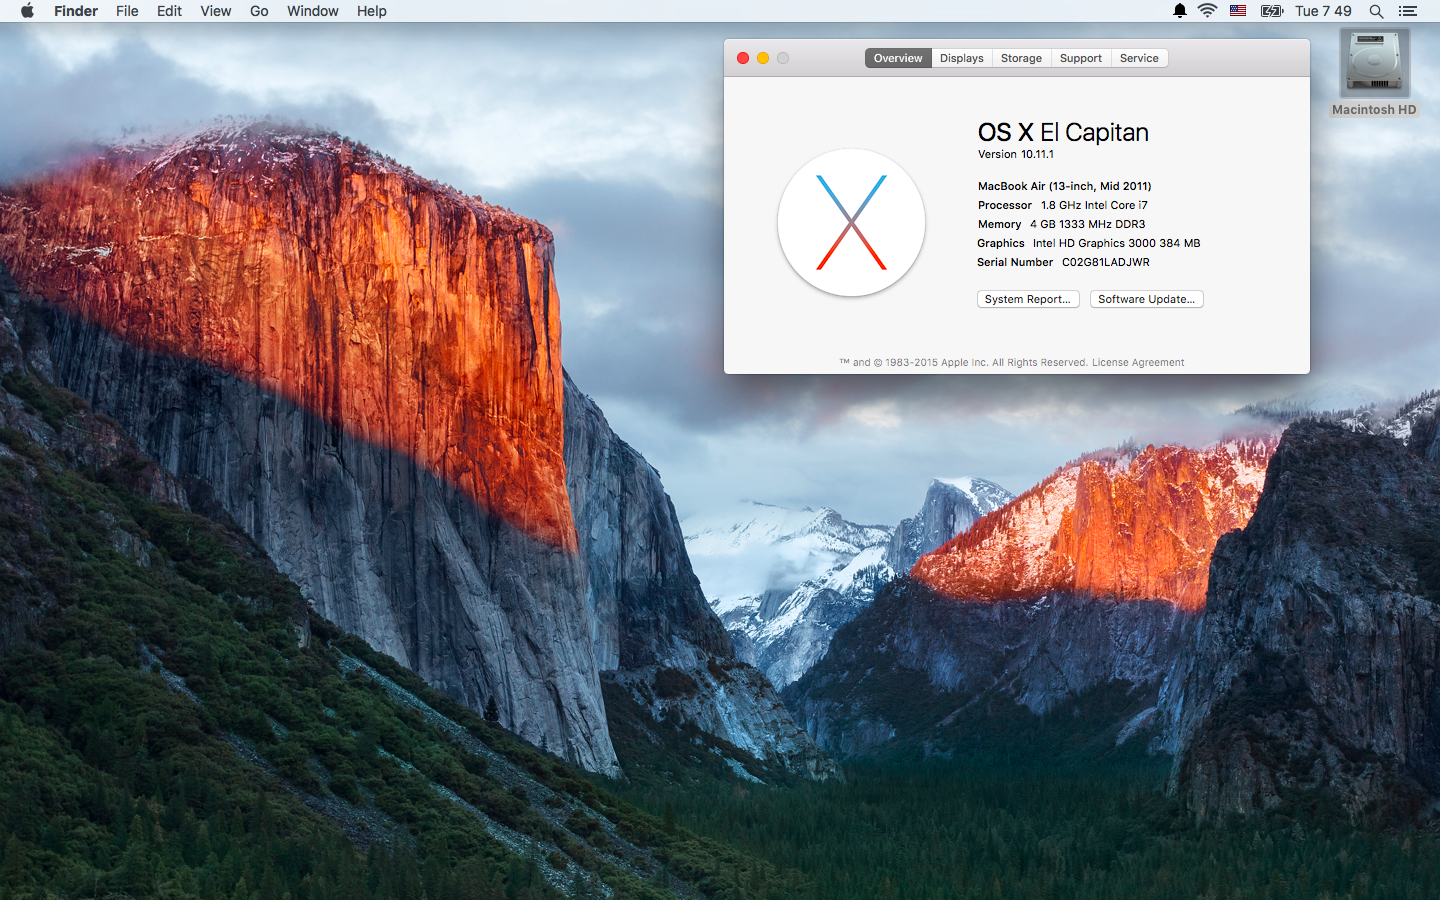Click the Version 10.11.1 text
The image size is (1440, 900).
pos(1016,154)
